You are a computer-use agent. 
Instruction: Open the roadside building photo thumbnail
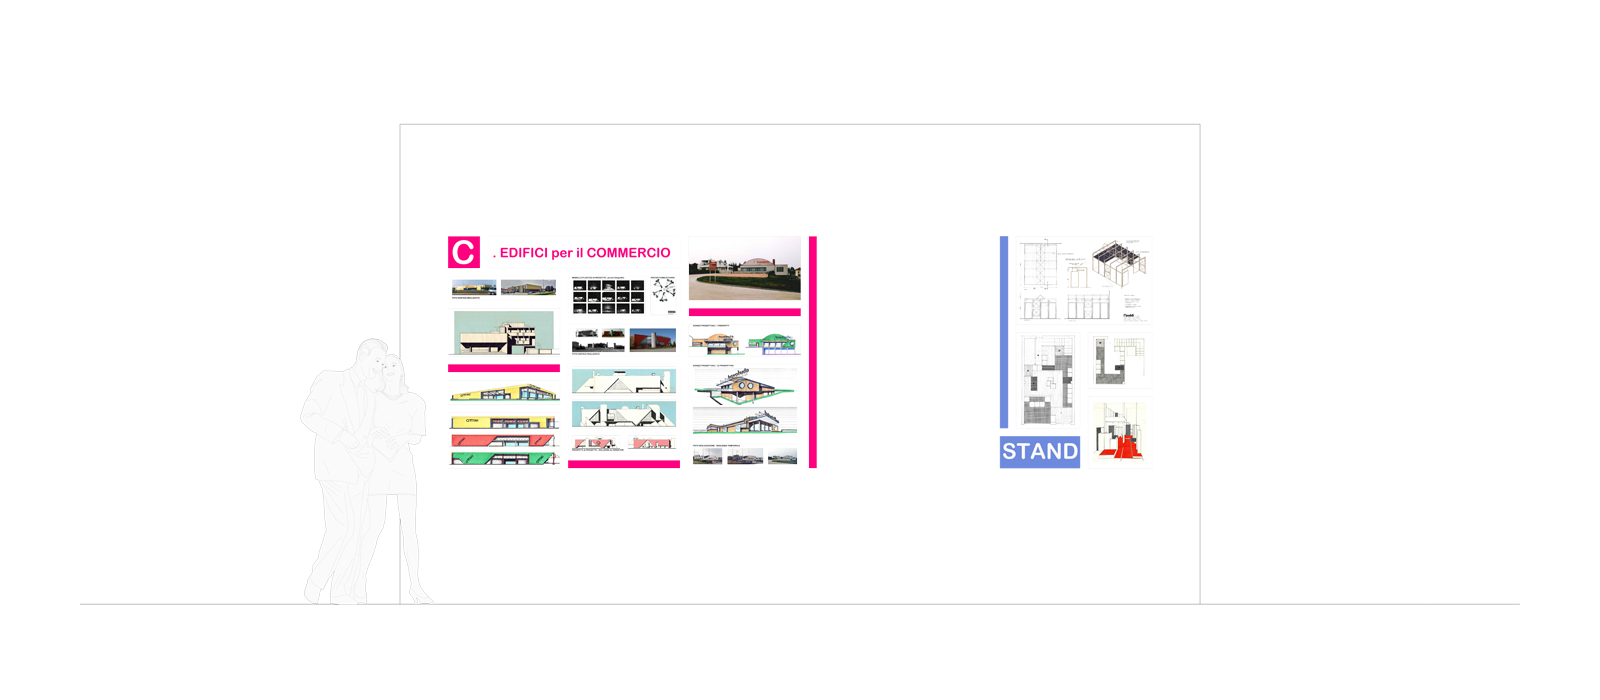(745, 268)
